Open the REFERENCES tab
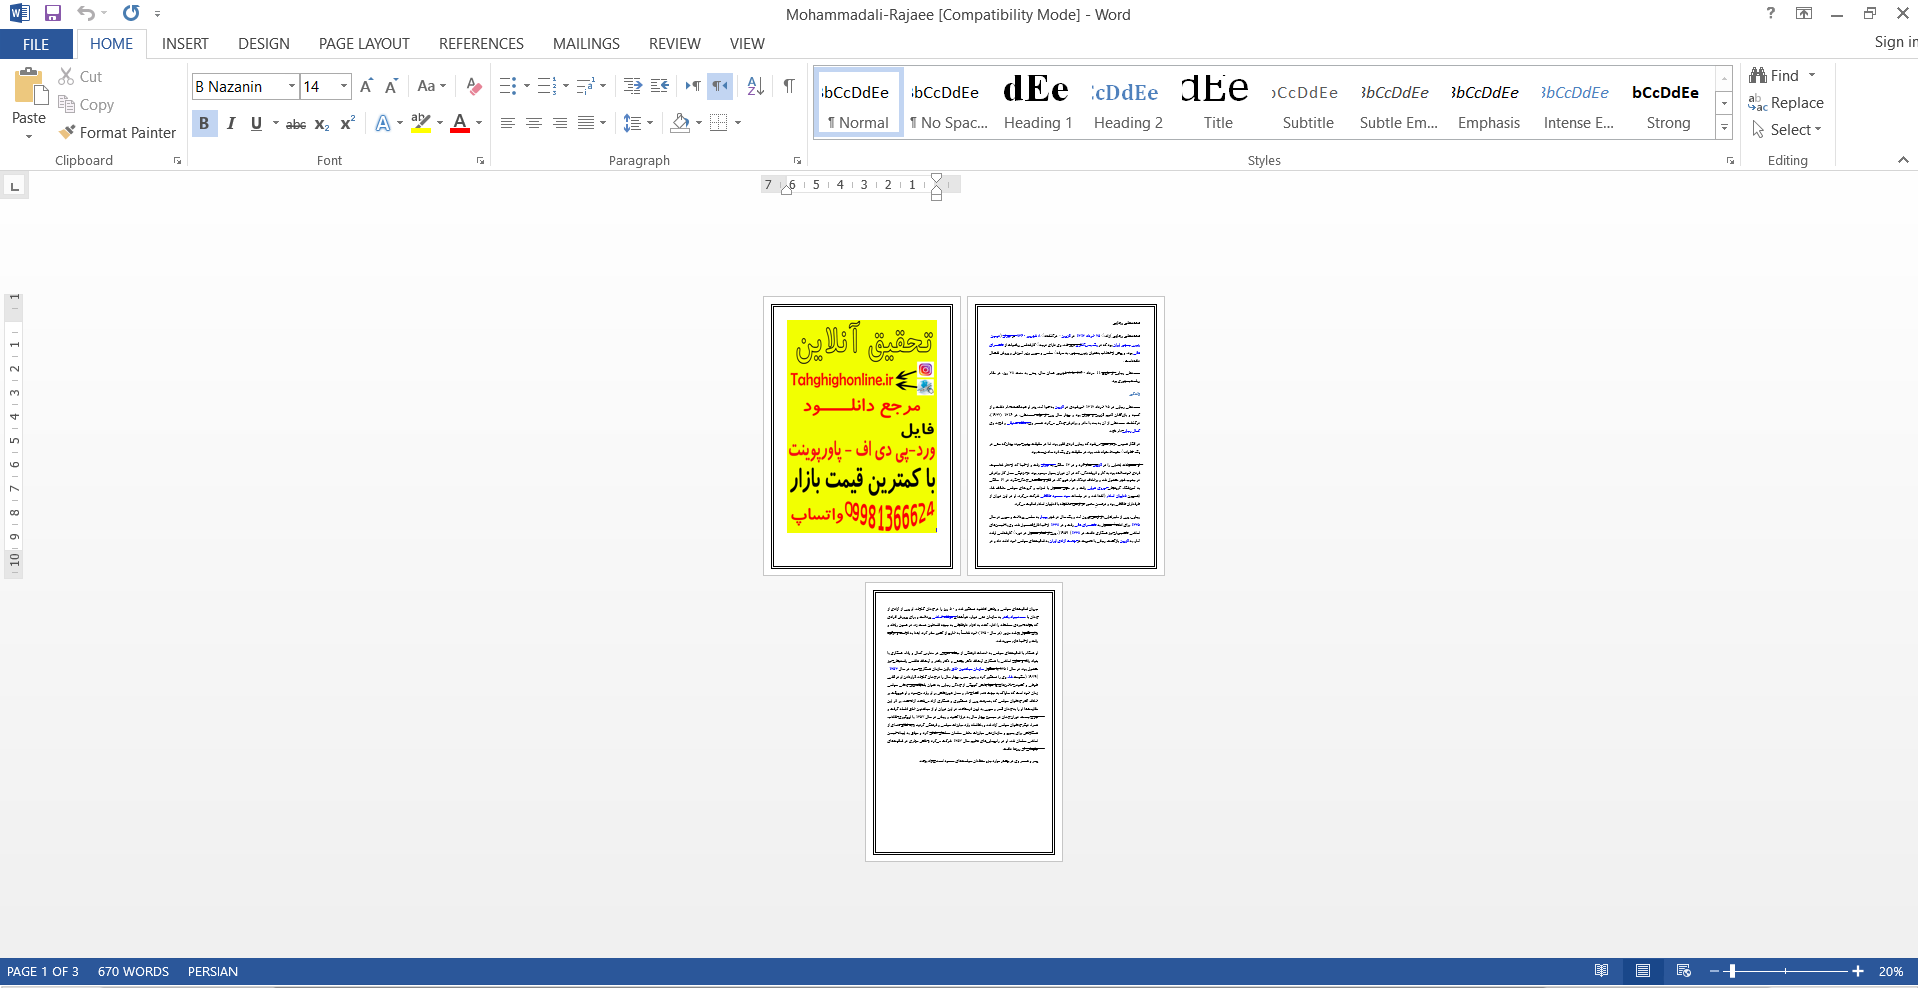 [x=481, y=44]
